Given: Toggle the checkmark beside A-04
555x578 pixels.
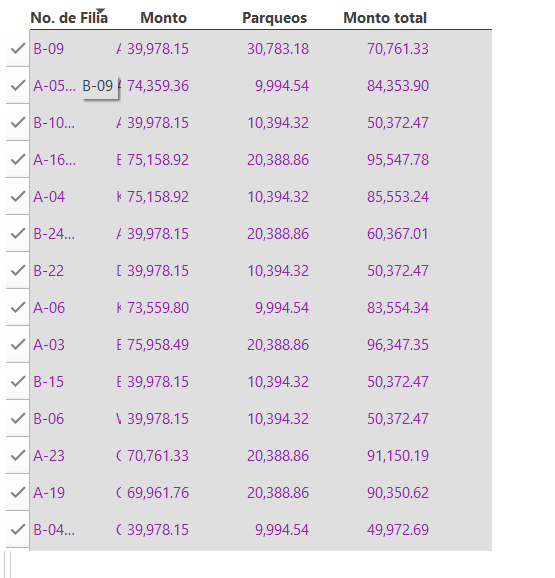Looking at the screenshot, I should click(x=18, y=196).
